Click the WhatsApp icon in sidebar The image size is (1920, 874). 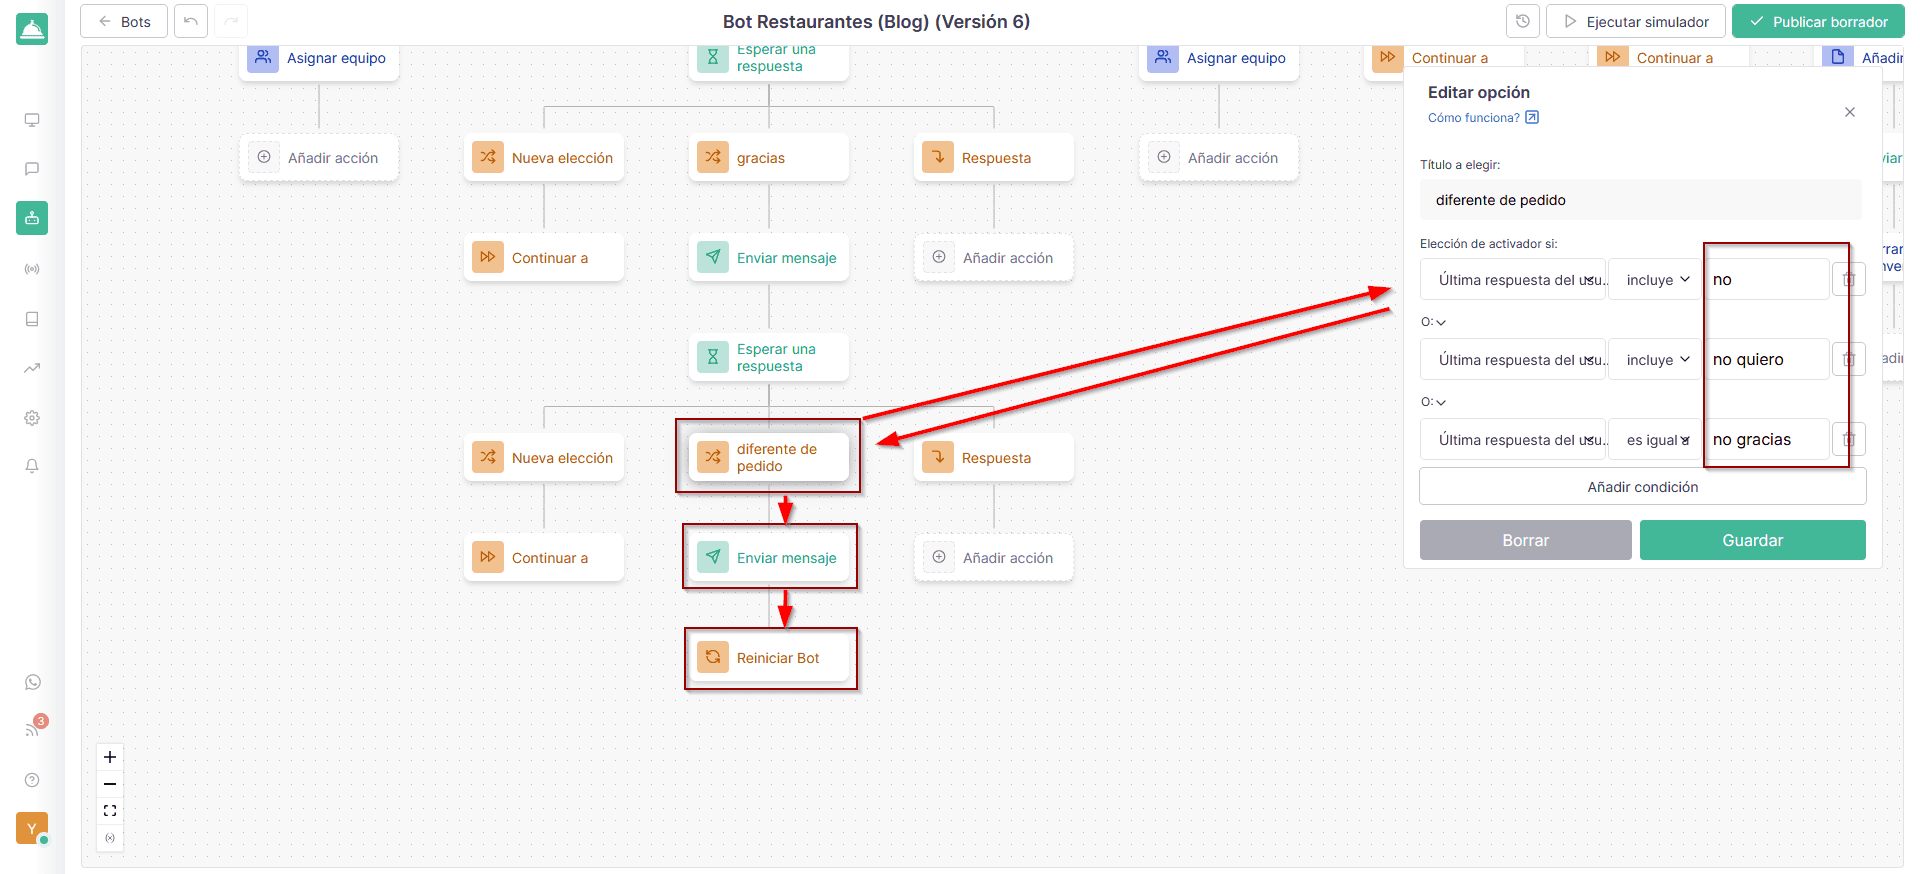click(32, 682)
